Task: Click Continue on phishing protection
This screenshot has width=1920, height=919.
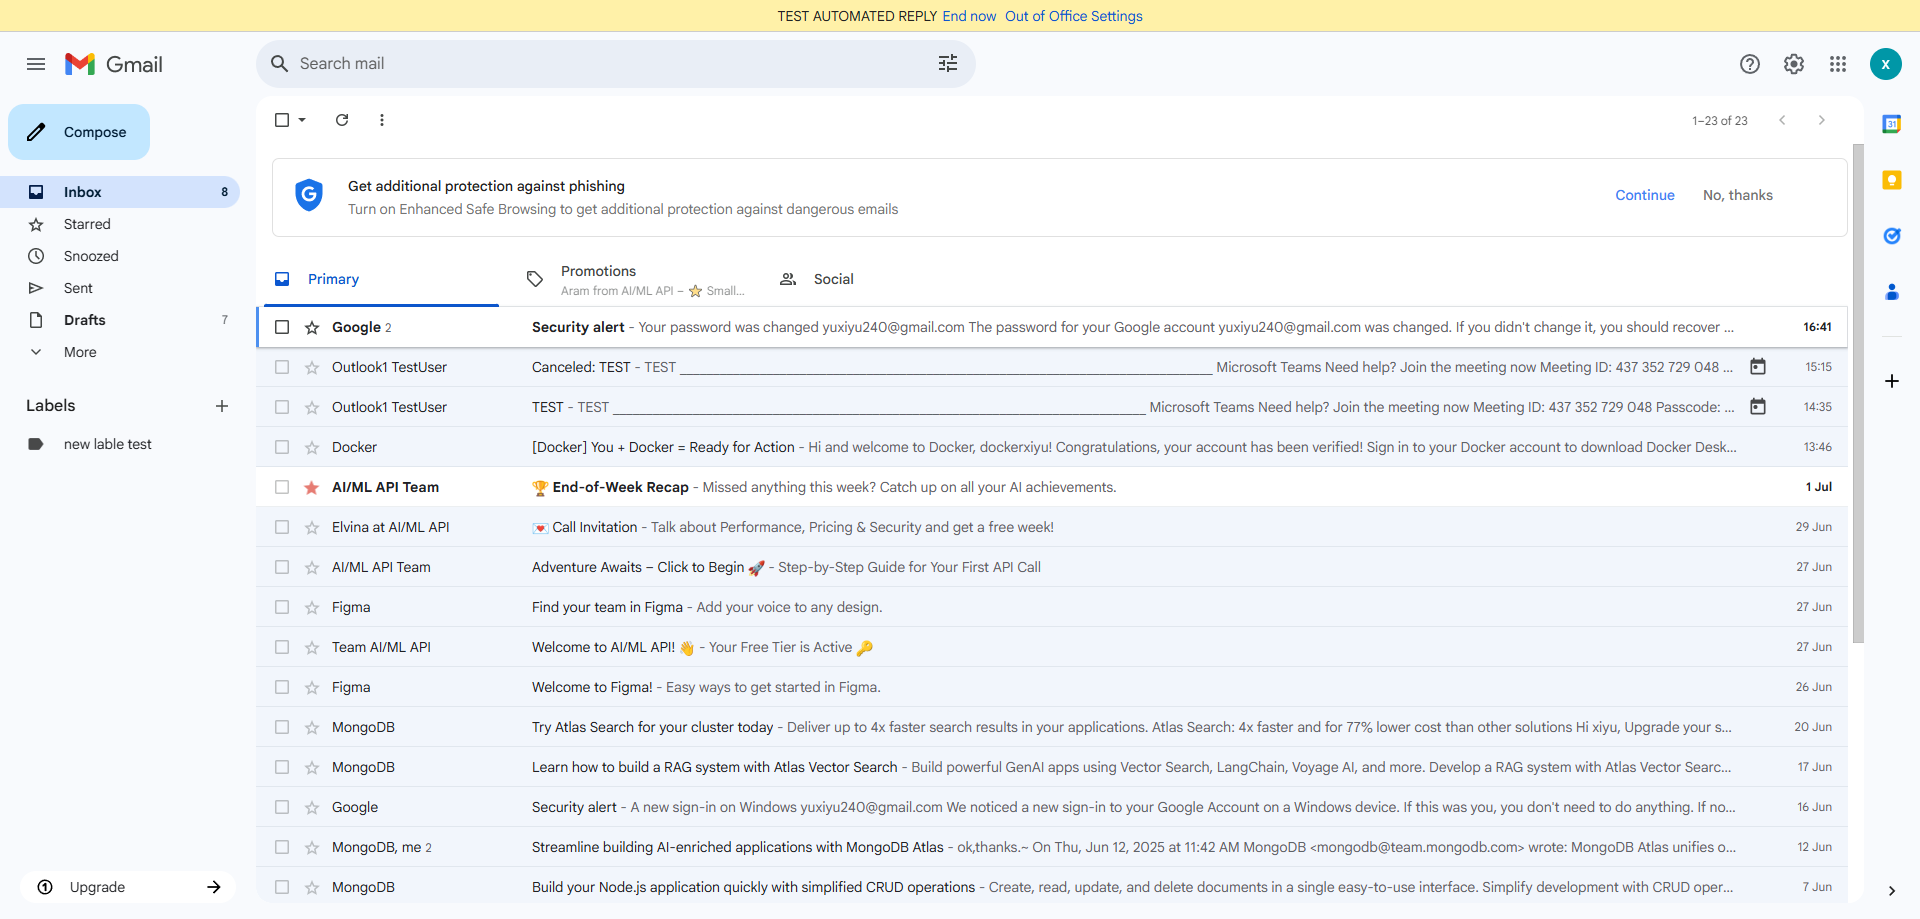Action: 1645,195
